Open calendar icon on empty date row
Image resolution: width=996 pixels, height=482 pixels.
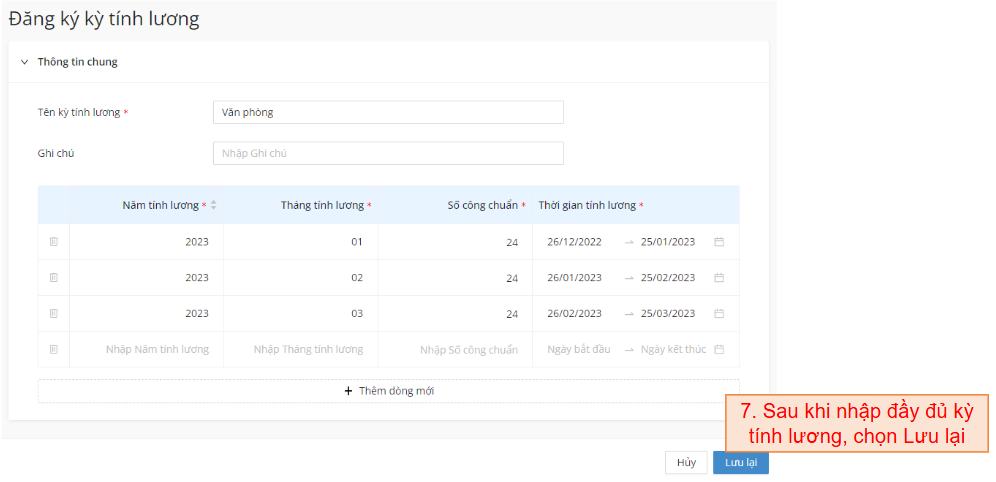point(719,350)
